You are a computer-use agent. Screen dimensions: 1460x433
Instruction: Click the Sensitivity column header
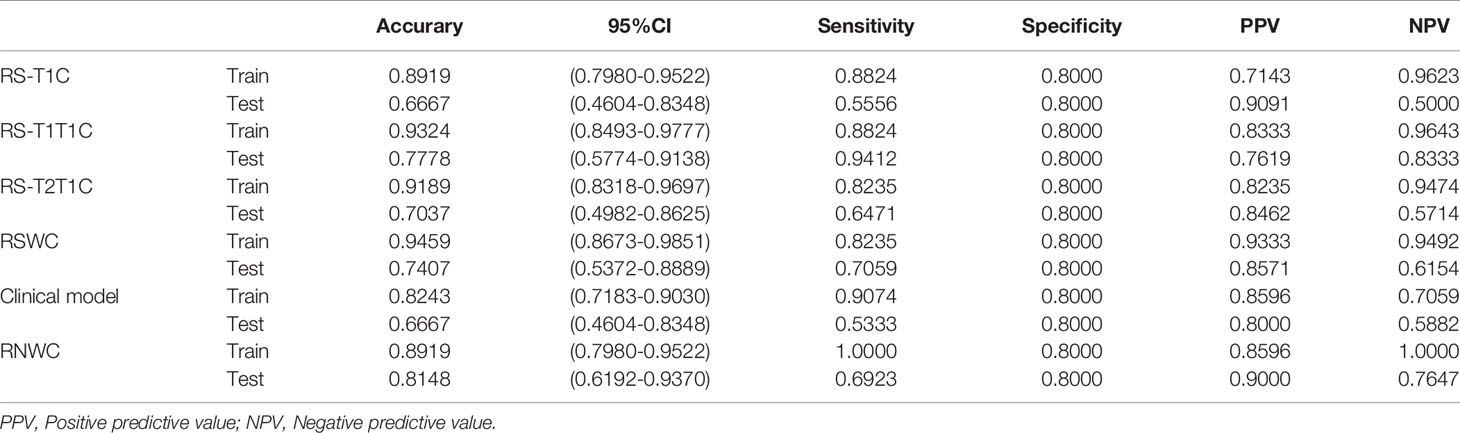(x=864, y=27)
